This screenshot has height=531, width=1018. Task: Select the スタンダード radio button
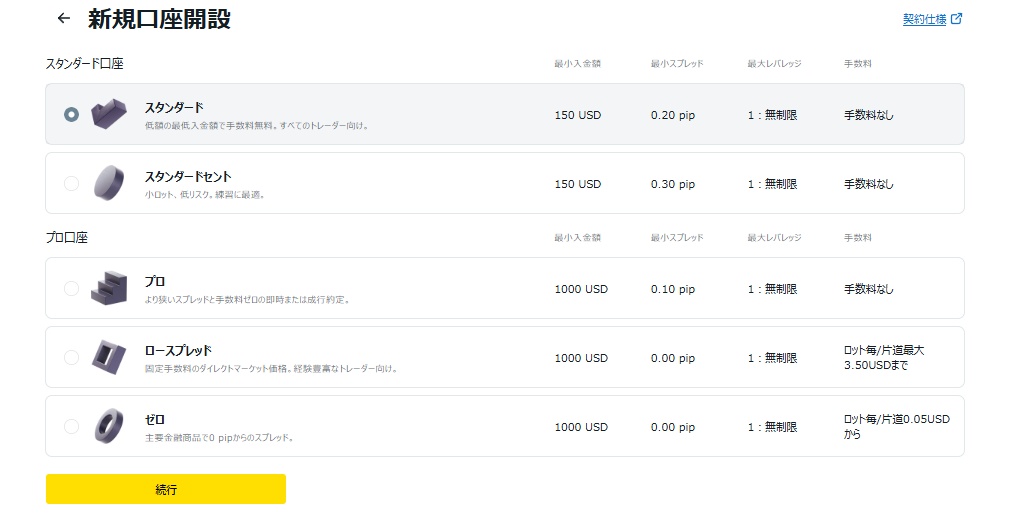point(71,114)
